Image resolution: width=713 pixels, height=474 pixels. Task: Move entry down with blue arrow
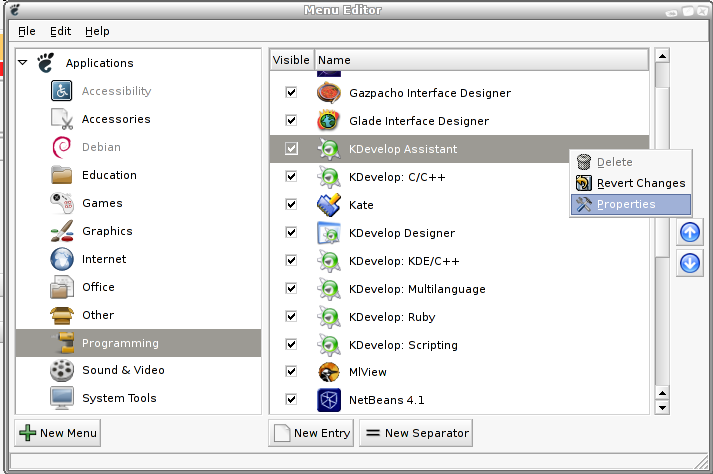pos(690,263)
